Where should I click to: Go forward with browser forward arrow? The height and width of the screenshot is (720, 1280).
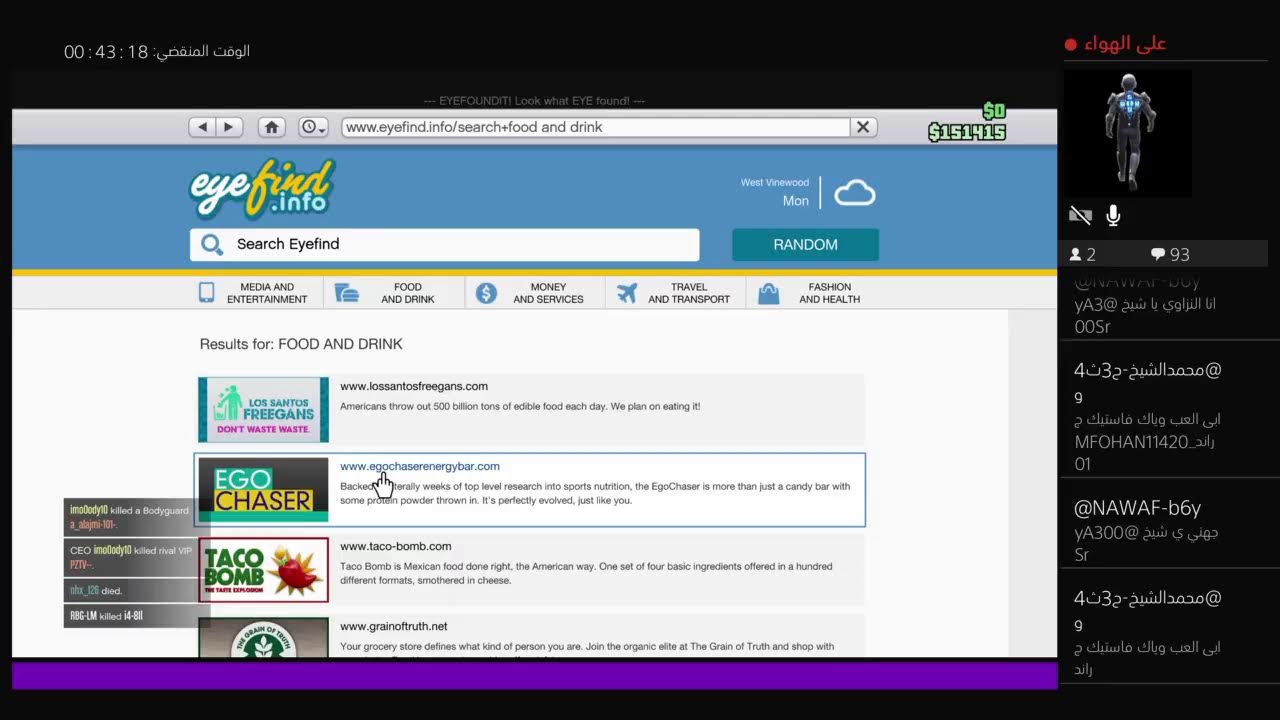pos(229,127)
